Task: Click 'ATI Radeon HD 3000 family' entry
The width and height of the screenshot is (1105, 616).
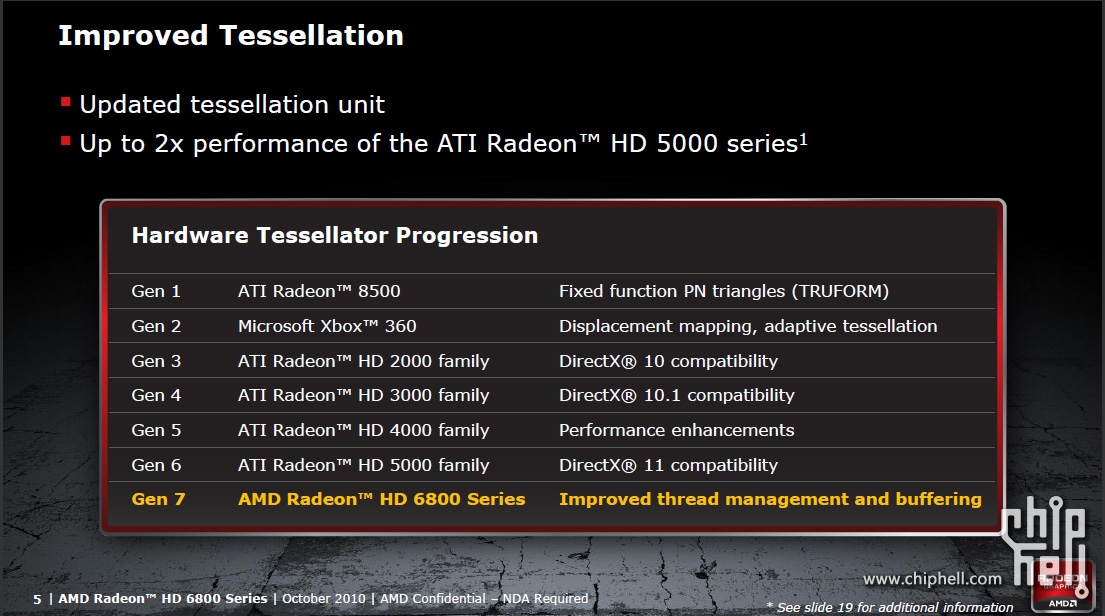Action: pyautogui.click(x=363, y=396)
